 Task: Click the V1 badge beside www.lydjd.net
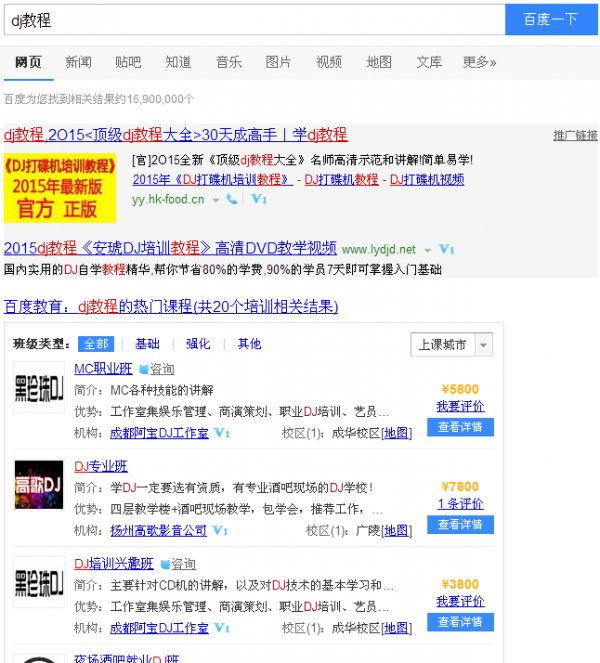click(x=446, y=249)
